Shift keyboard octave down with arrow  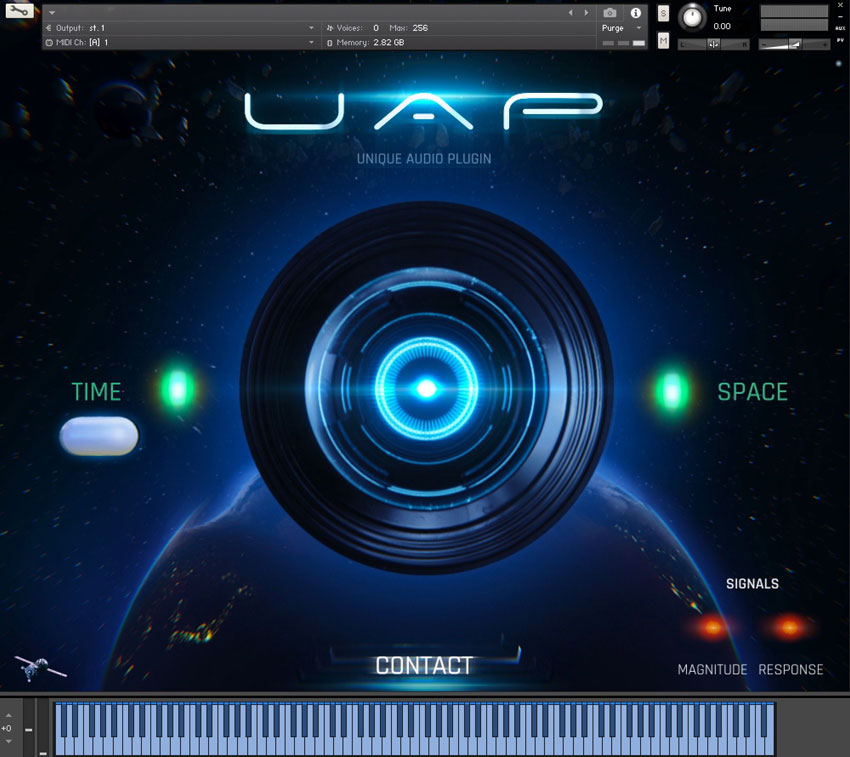(x=8, y=741)
